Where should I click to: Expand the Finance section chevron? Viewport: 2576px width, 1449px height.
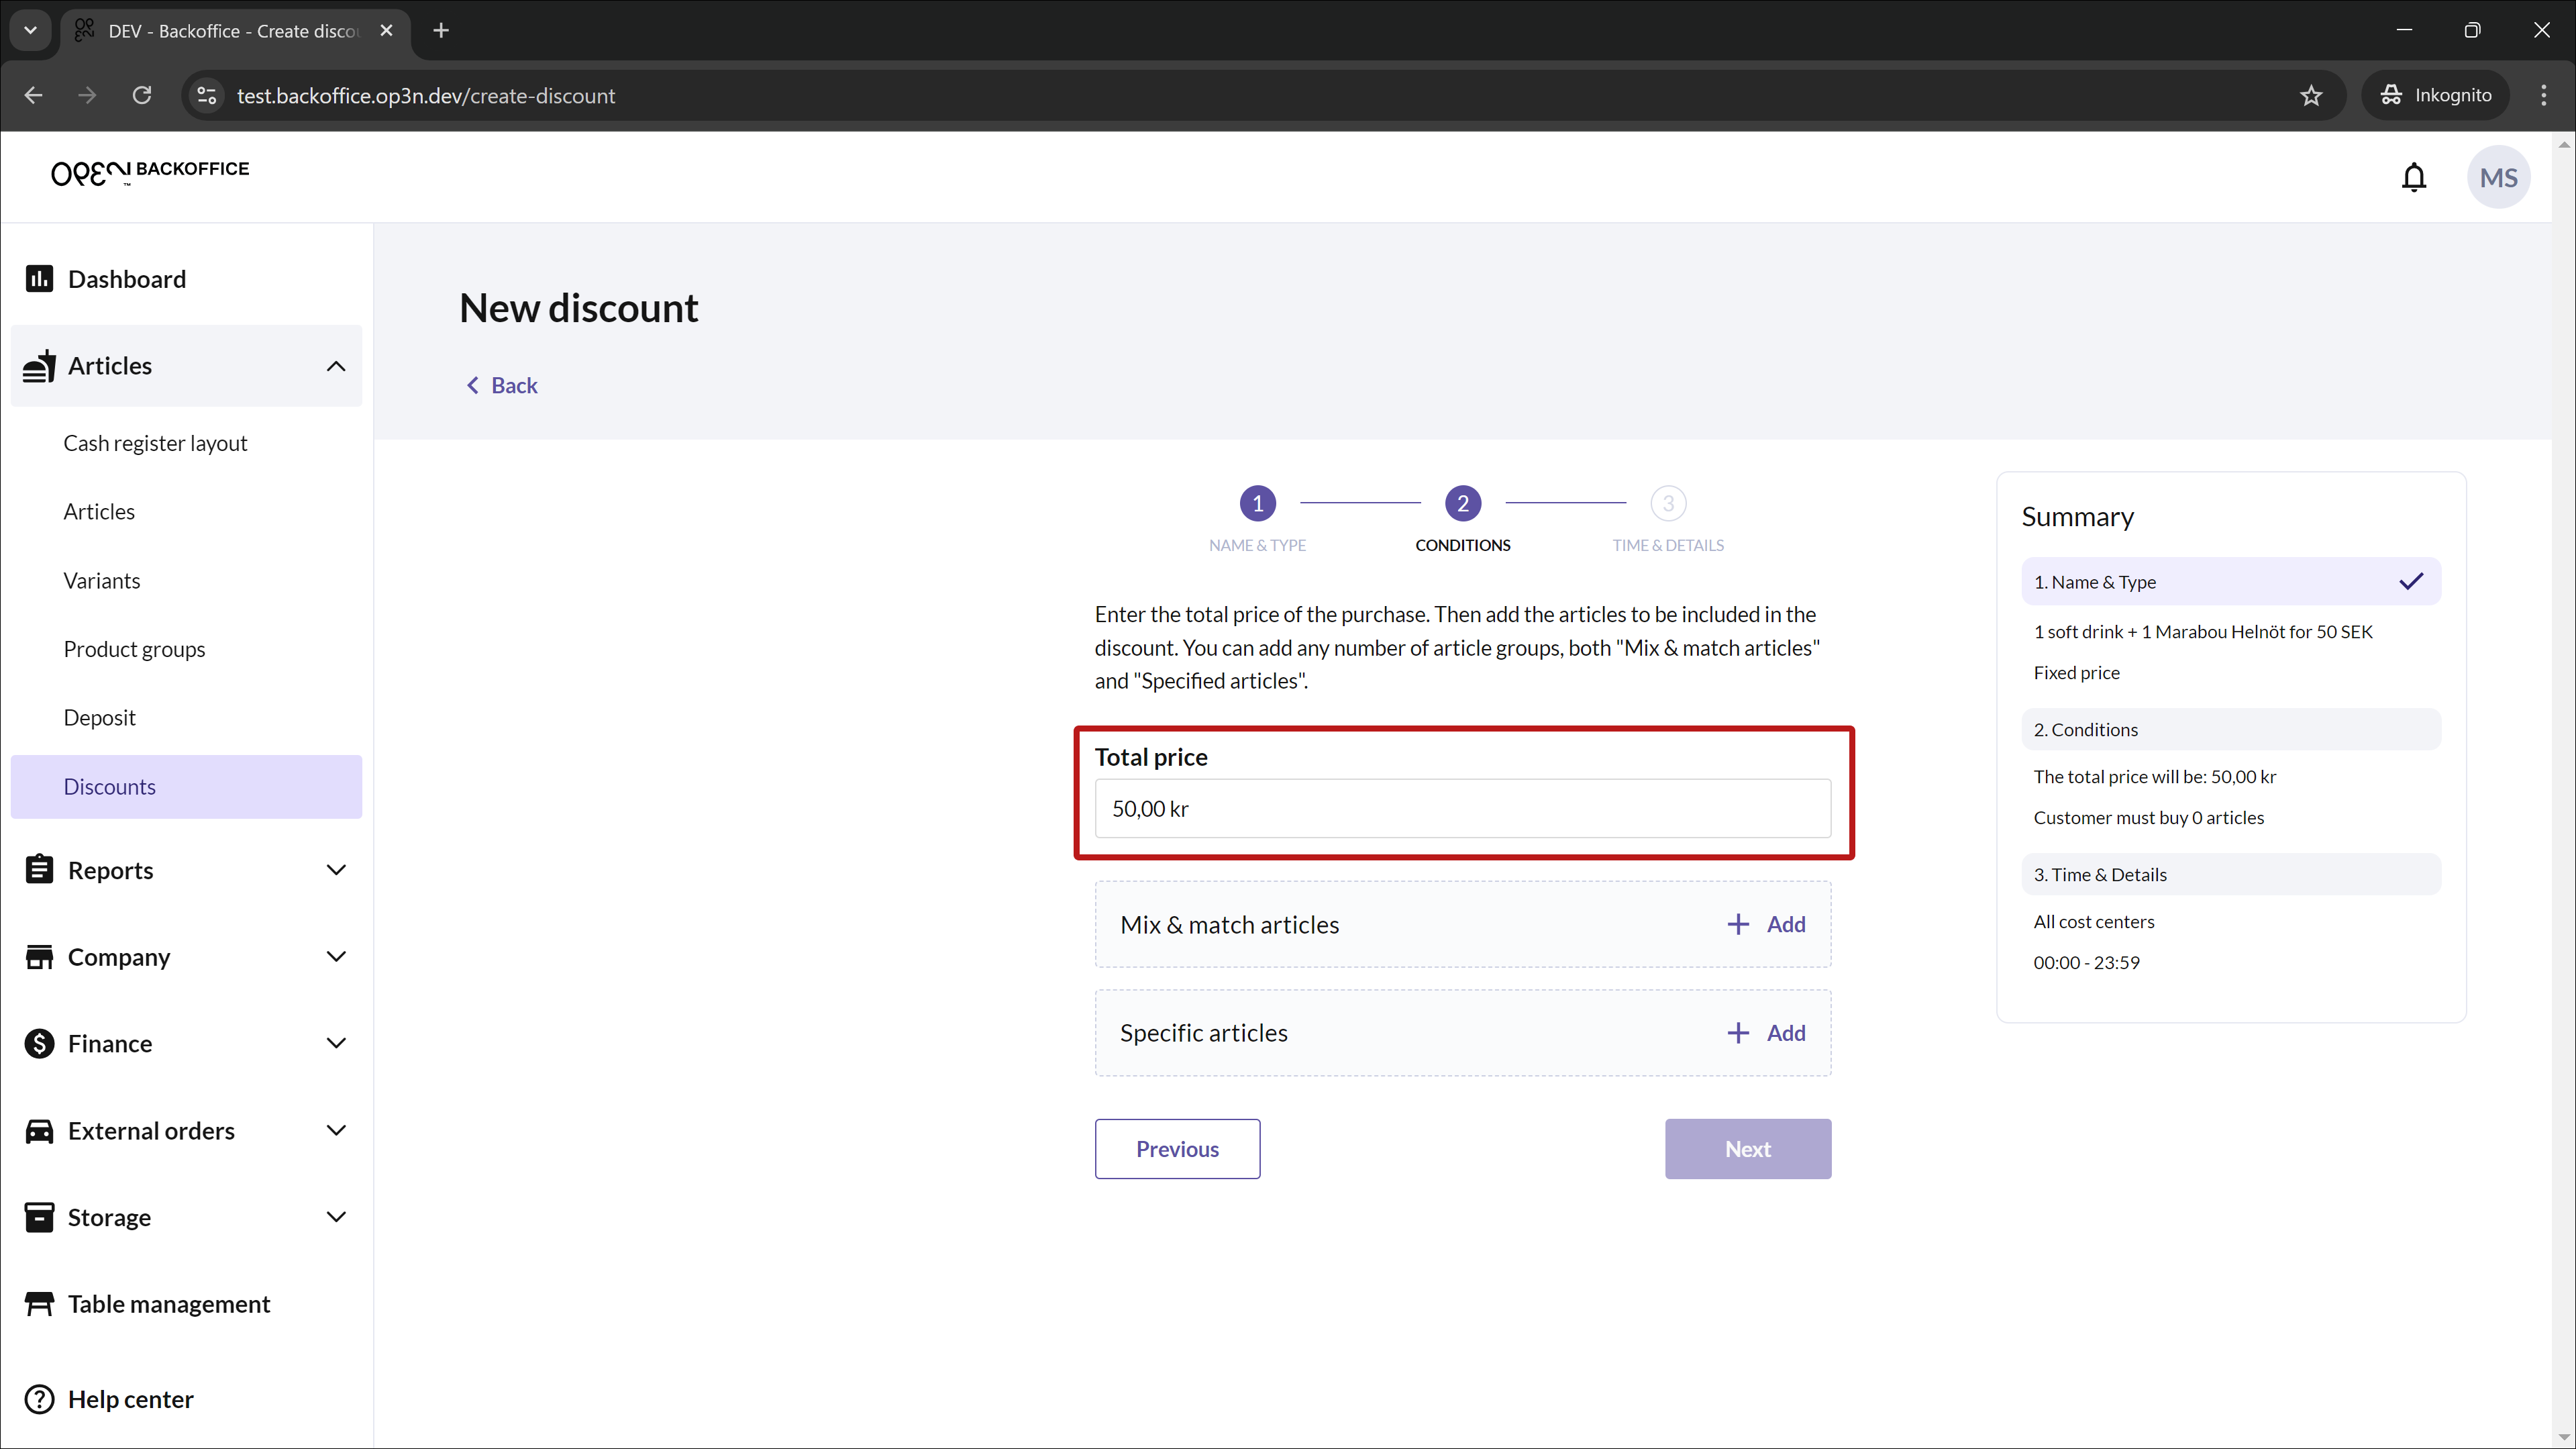click(336, 1044)
